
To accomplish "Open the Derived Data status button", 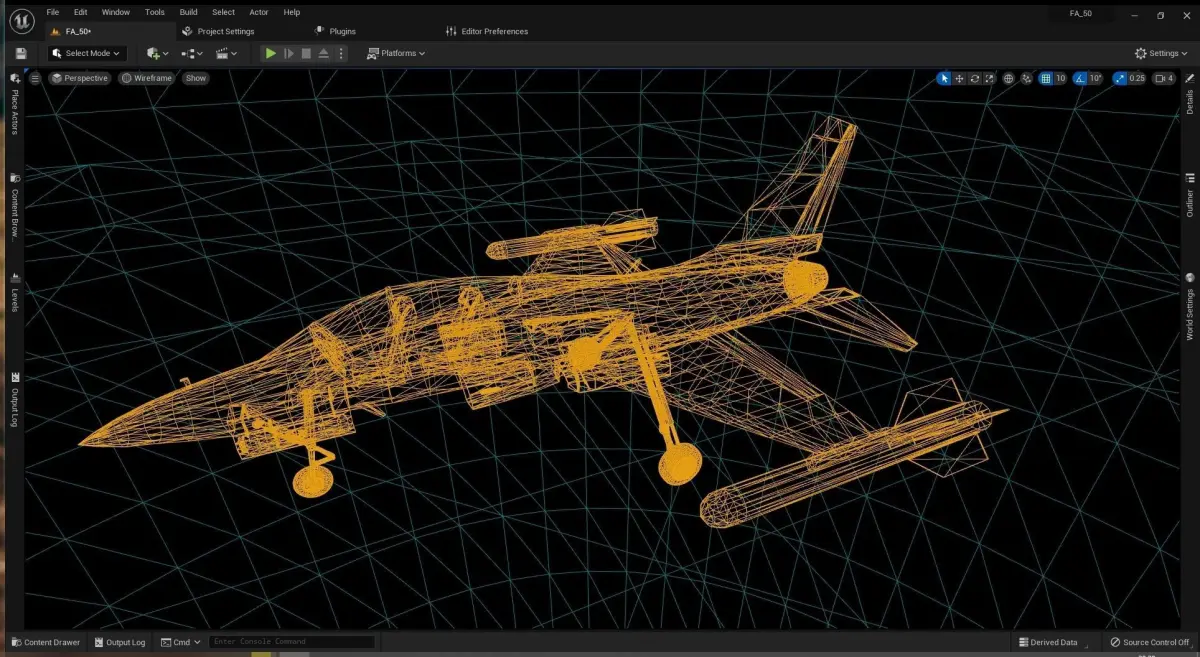I will coord(1049,642).
